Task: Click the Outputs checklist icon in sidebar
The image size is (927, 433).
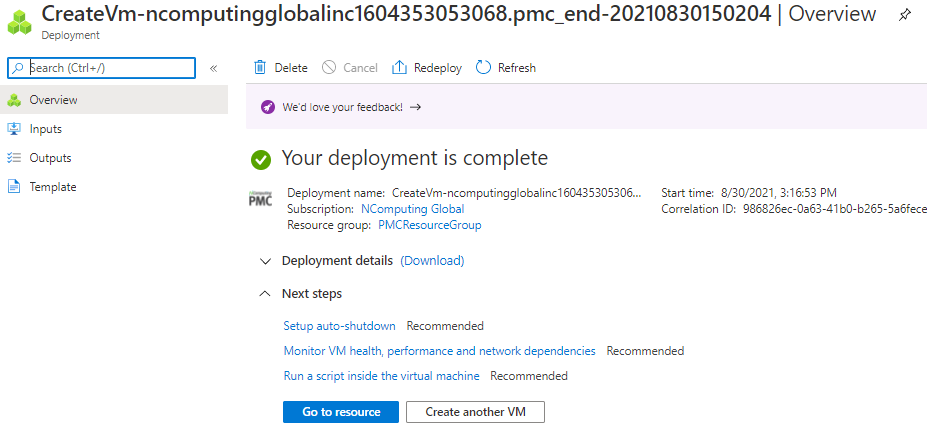Action: pyautogui.click(x=14, y=158)
